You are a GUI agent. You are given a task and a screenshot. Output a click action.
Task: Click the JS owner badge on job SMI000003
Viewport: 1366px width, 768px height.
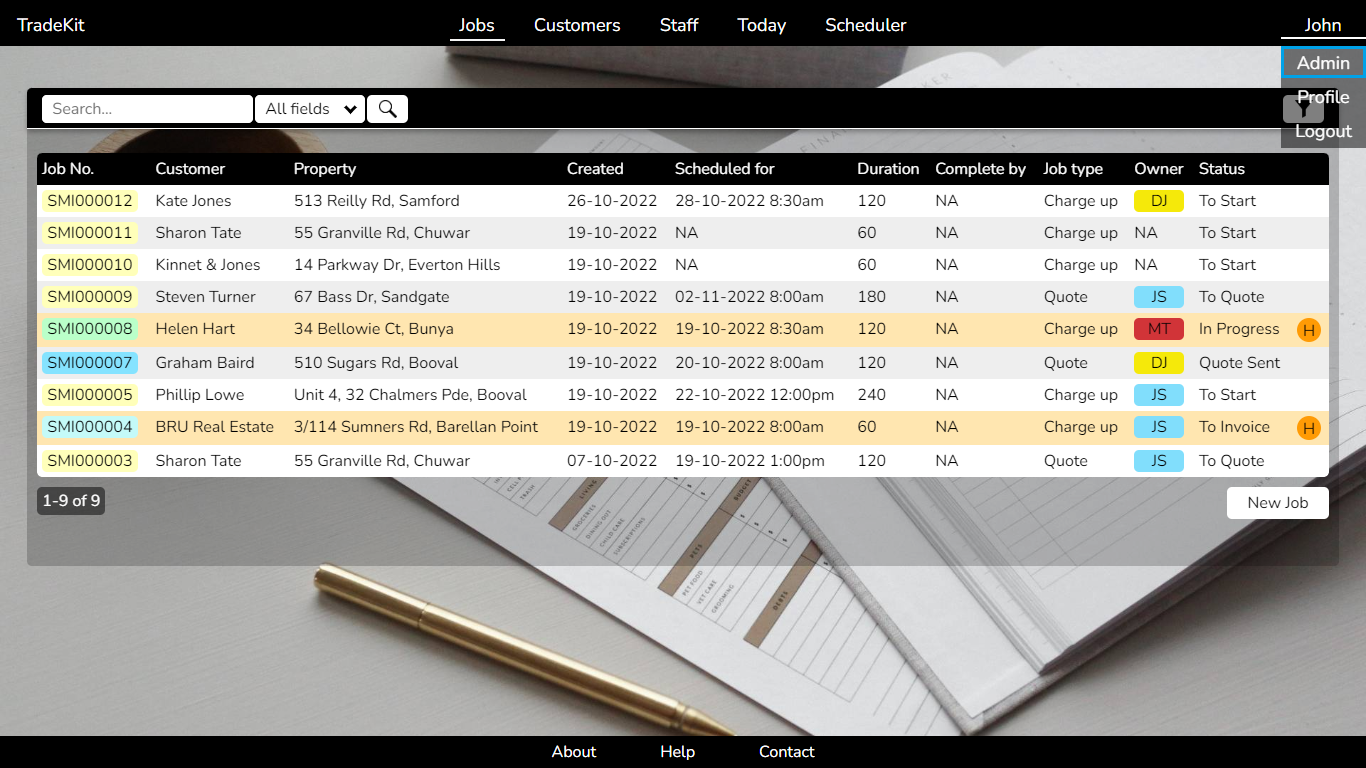click(1158, 461)
